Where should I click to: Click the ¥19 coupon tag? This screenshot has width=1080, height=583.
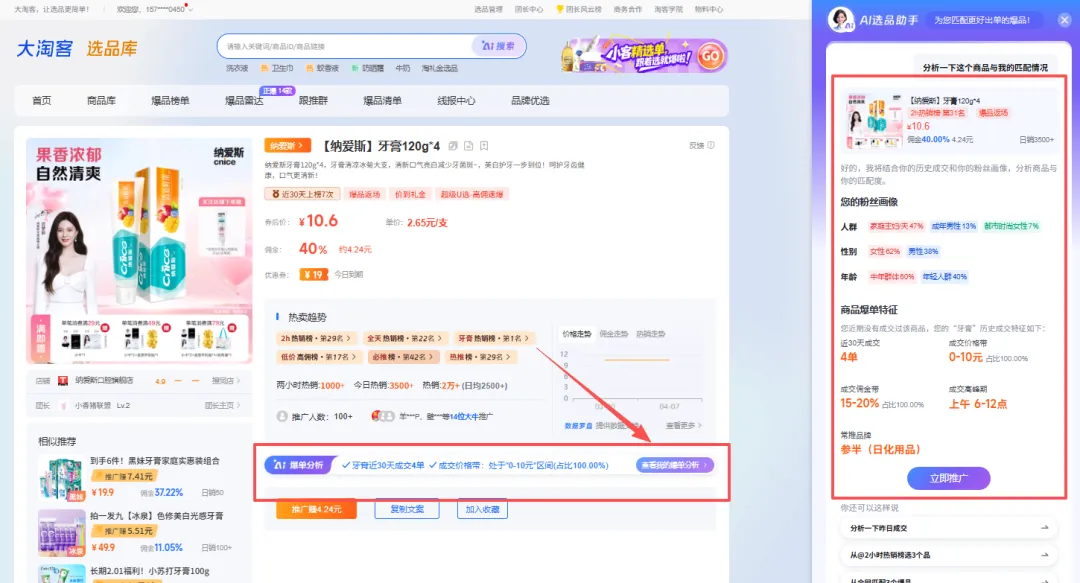pyautogui.click(x=313, y=274)
